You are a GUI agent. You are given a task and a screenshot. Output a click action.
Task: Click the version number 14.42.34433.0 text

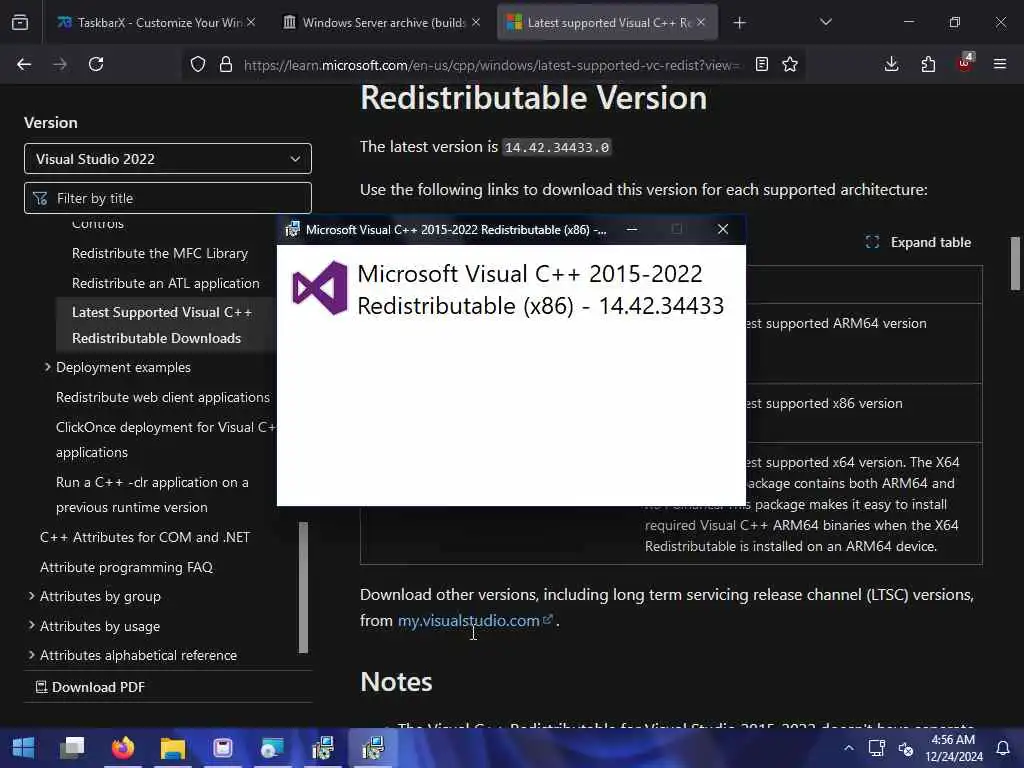557,148
